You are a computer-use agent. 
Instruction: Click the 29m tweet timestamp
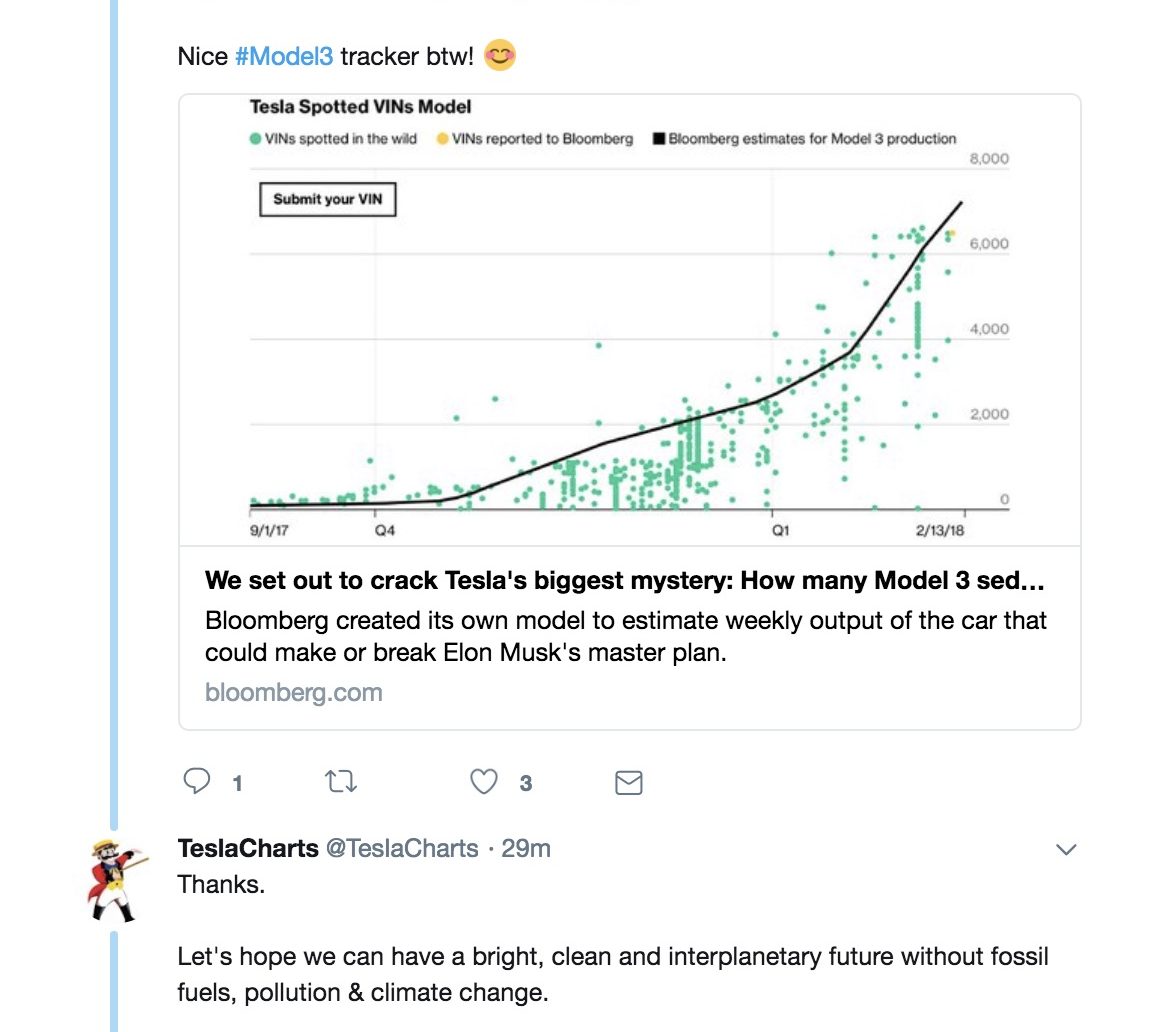click(x=525, y=848)
